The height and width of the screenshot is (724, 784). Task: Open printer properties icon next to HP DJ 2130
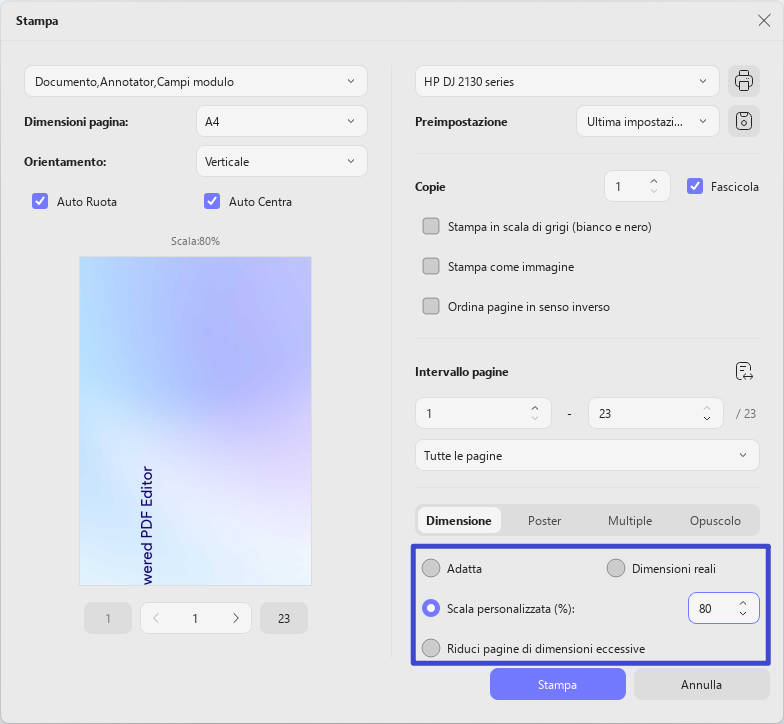[744, 81]
